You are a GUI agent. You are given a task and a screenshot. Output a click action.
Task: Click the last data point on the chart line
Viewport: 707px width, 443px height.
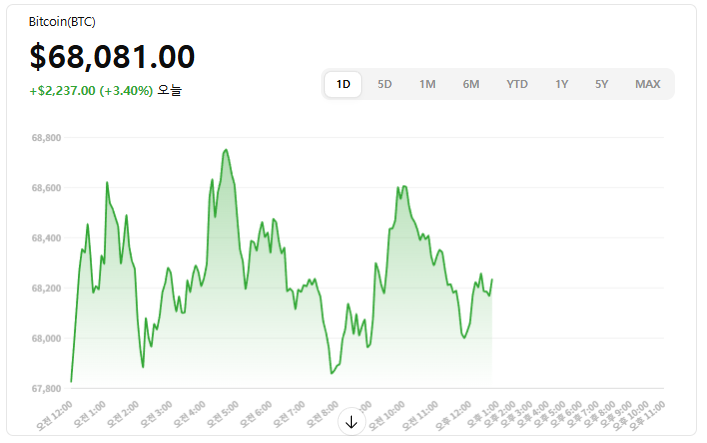tap(492, 280)
